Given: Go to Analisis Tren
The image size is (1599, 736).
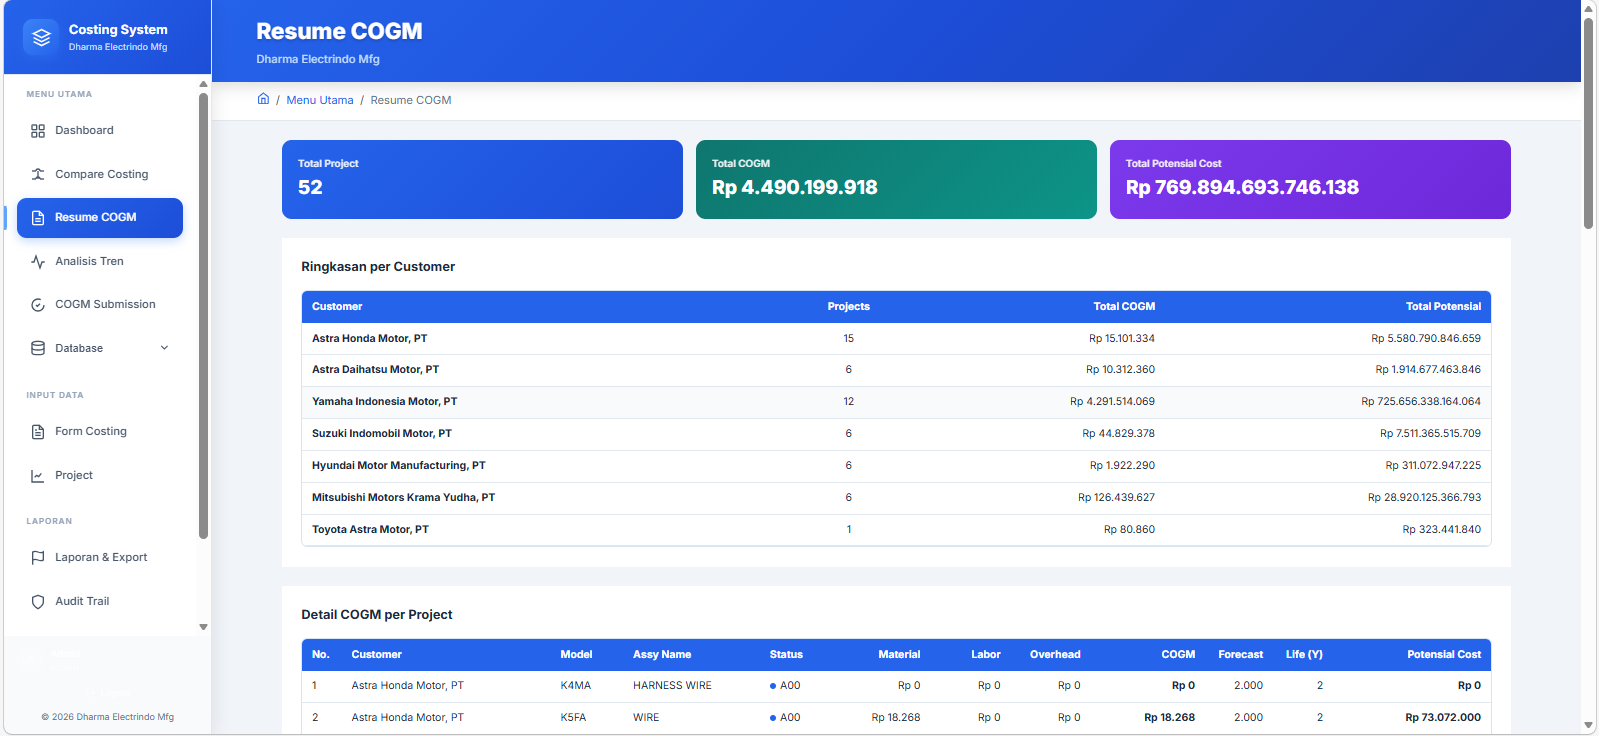Looking at the screenshot, I should 100,261.
